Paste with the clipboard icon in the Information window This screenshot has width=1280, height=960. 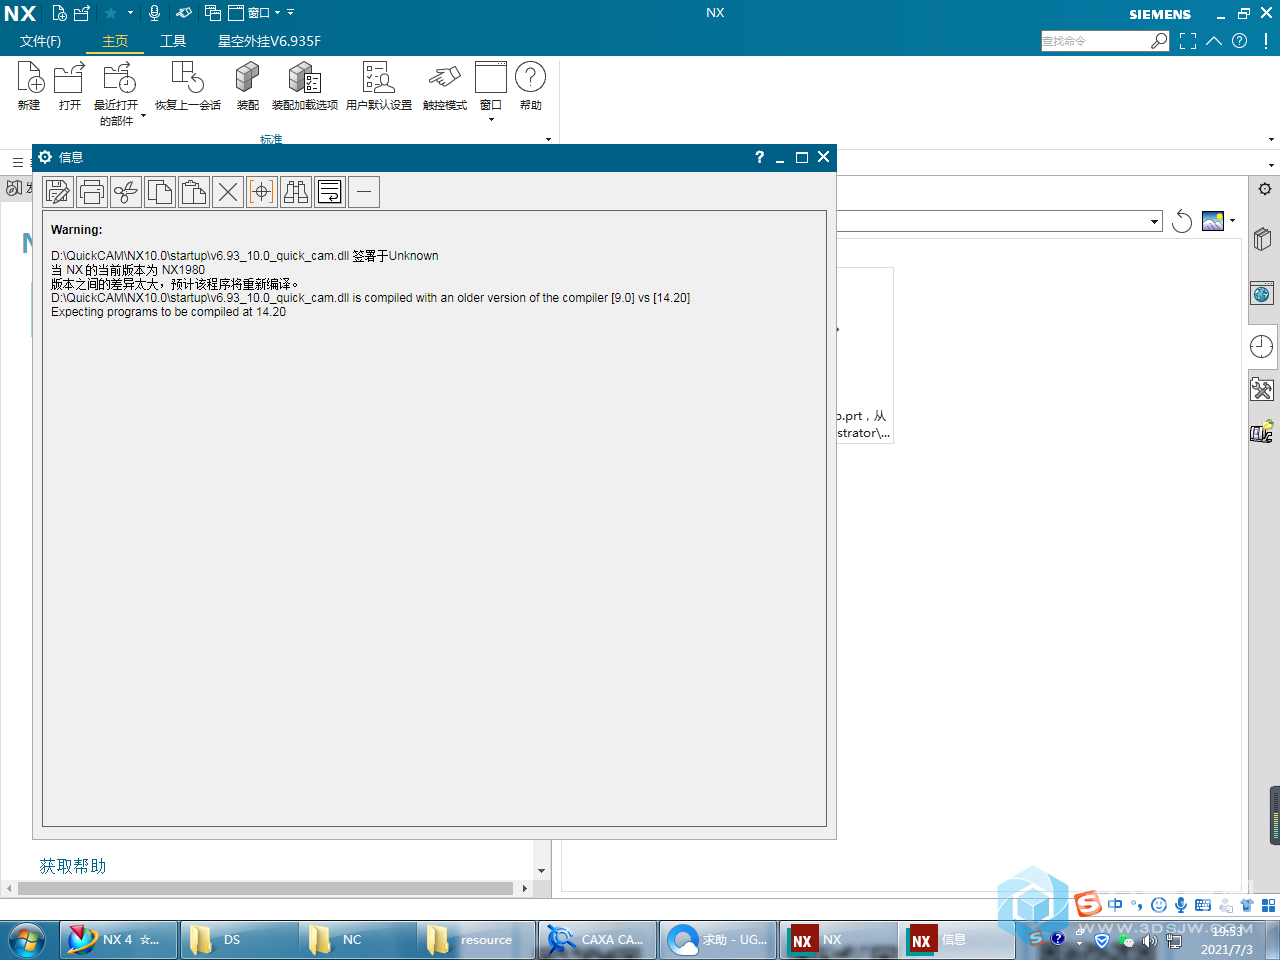click(x=194, y=191)
